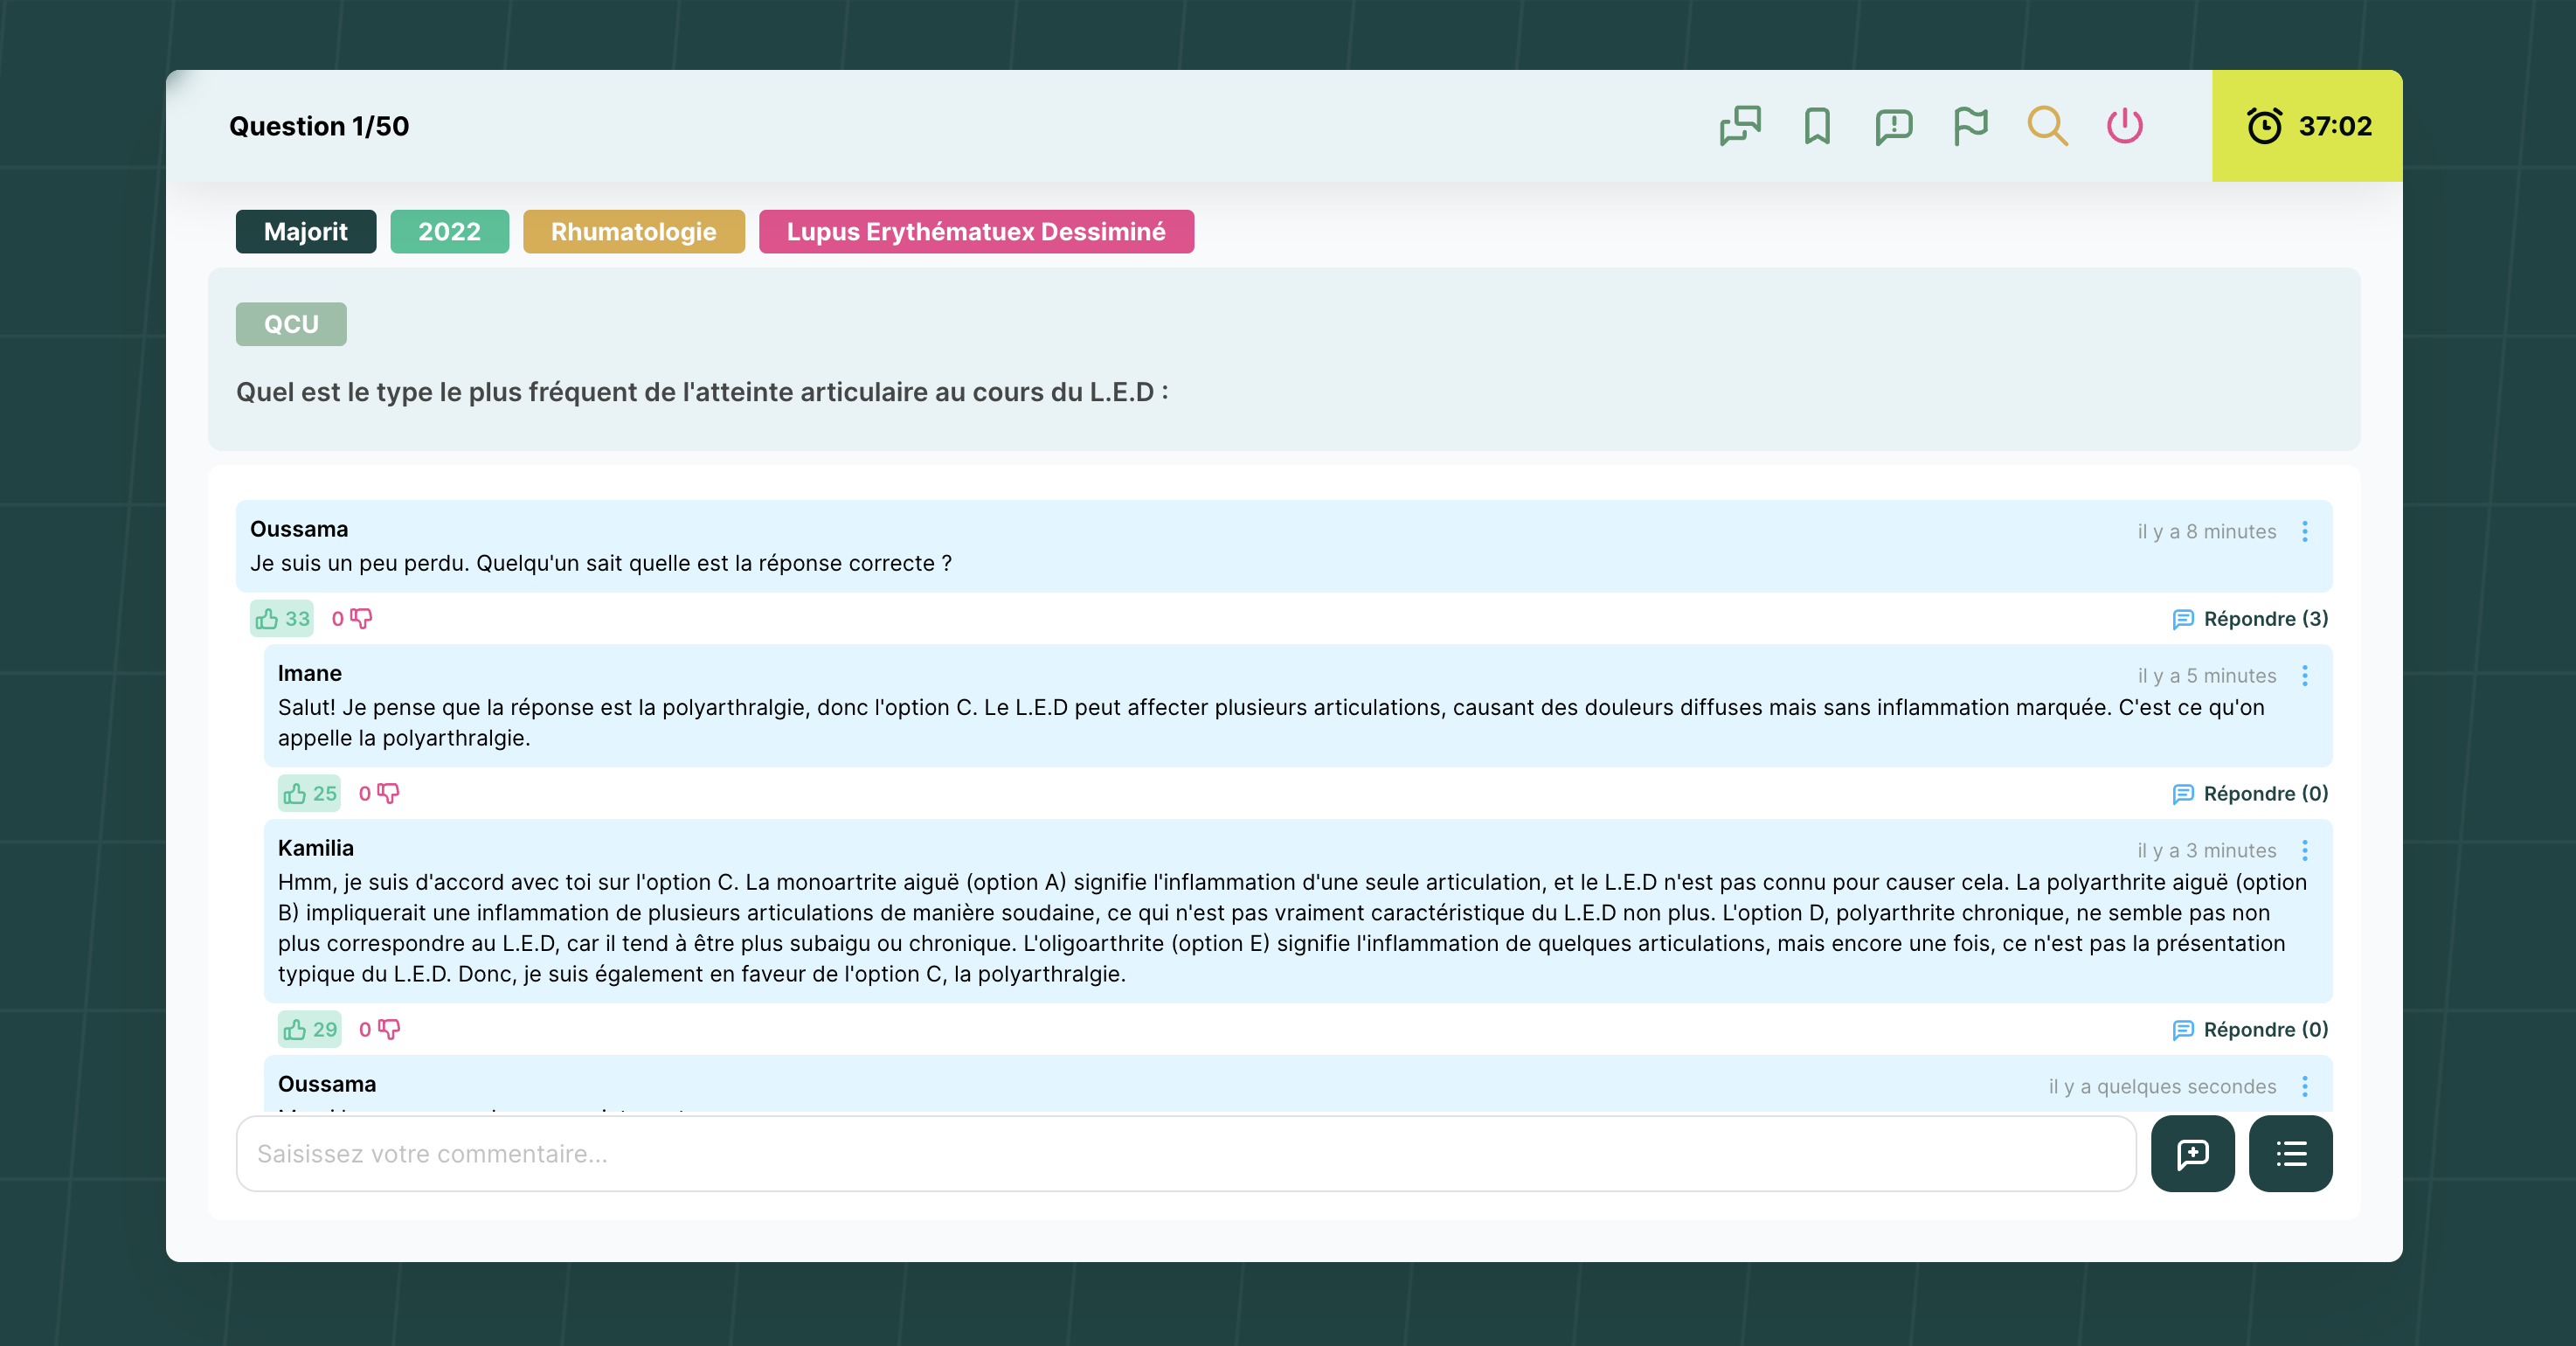Bookmark this question
The height and width of the screenshot is (1346, 2576).
pyautogui.click(x=1817, y=126)
